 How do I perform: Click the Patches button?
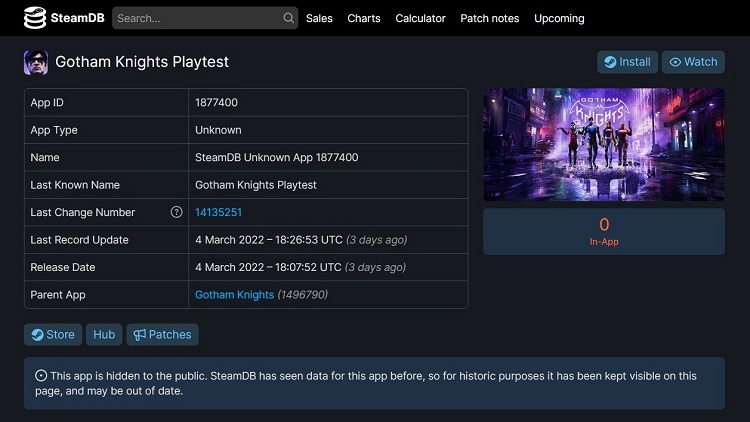pyautogui.click(x=162, y=334)
